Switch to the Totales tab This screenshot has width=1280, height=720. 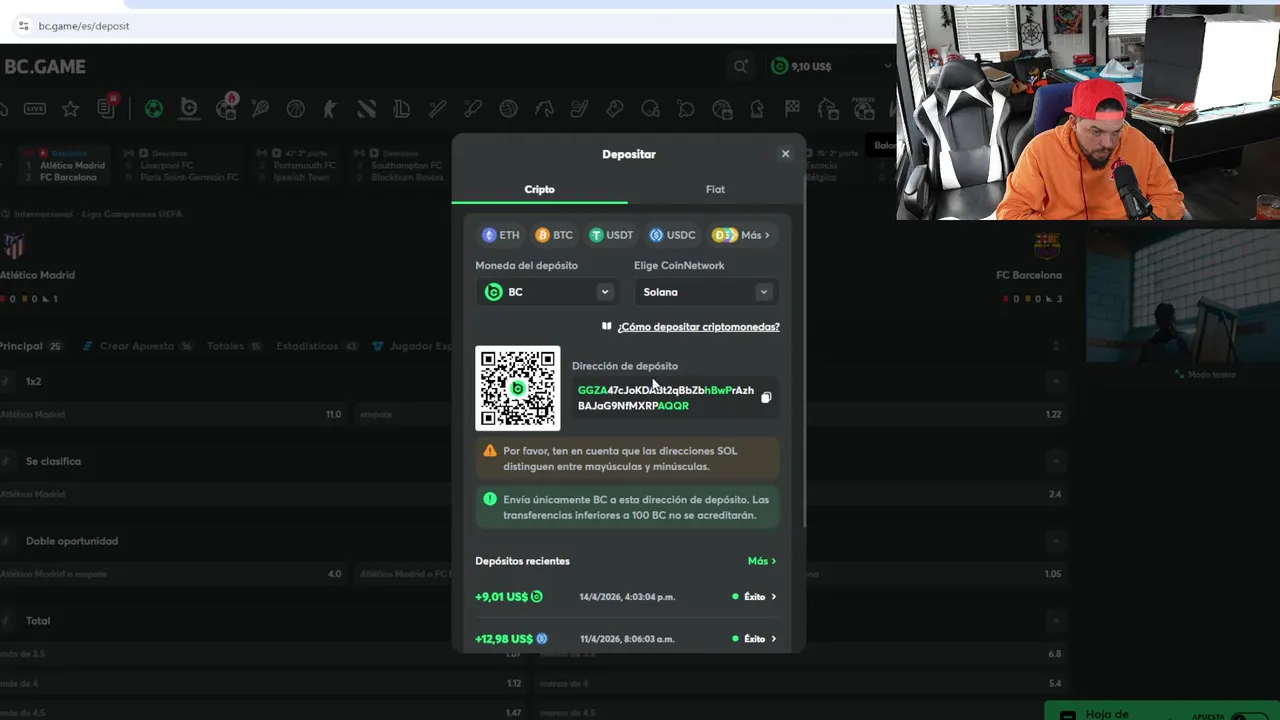point(234,346)
